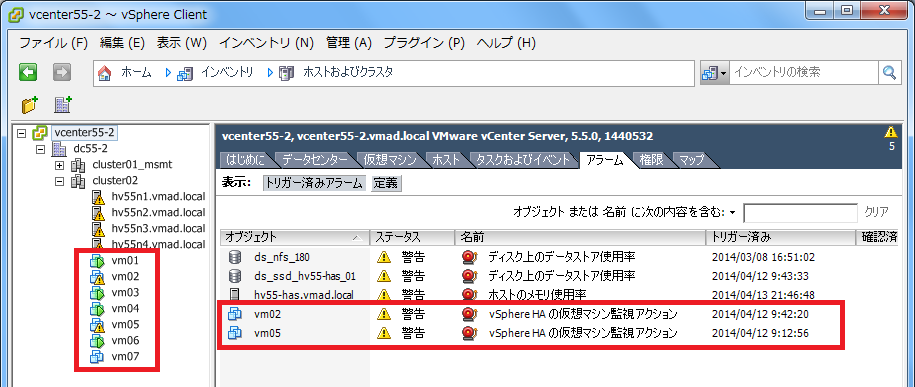915x387 pixels.
Task: Click the ds_ssd_hv55-has_01 datastore icon
Action: click(235, 276)
